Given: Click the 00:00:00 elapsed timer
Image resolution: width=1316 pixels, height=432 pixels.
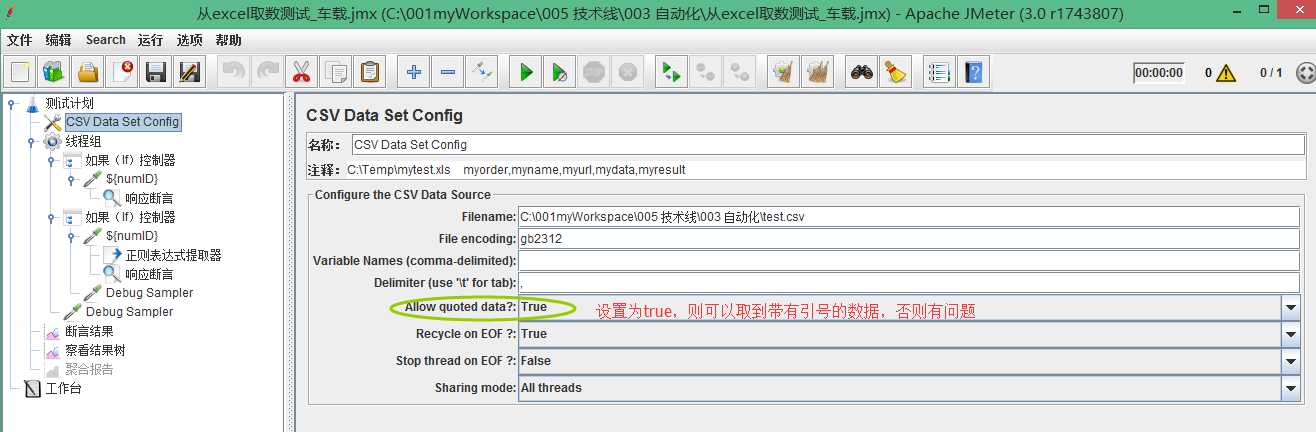Looking at the screenshot, I should (x=1158, y=73).
